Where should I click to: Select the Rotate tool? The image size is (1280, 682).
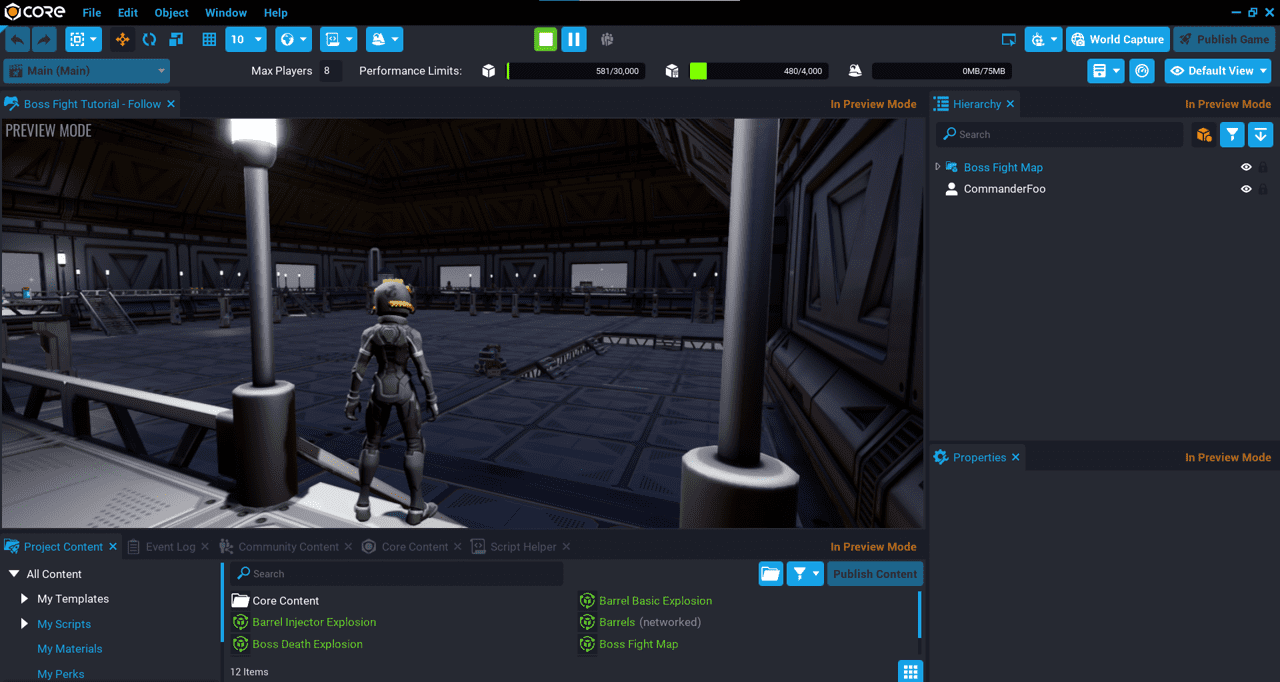tap(149, 40)
